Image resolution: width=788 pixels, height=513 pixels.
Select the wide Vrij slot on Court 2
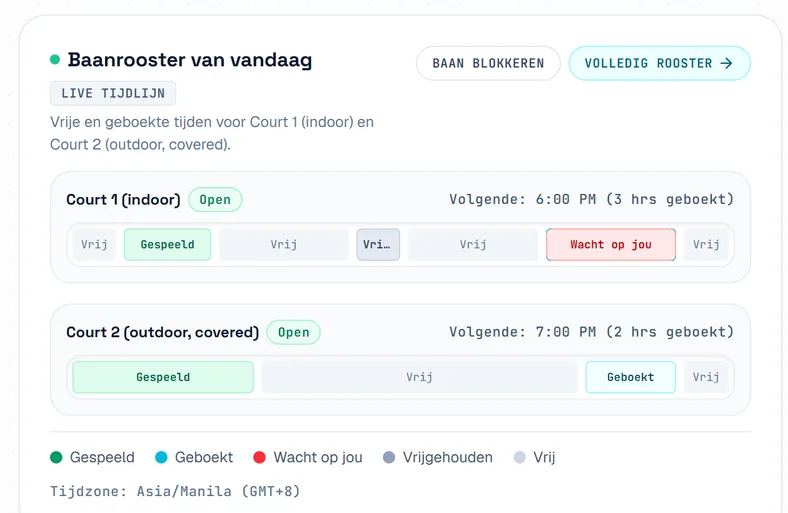pyautogui.click(x=419, y=377)
